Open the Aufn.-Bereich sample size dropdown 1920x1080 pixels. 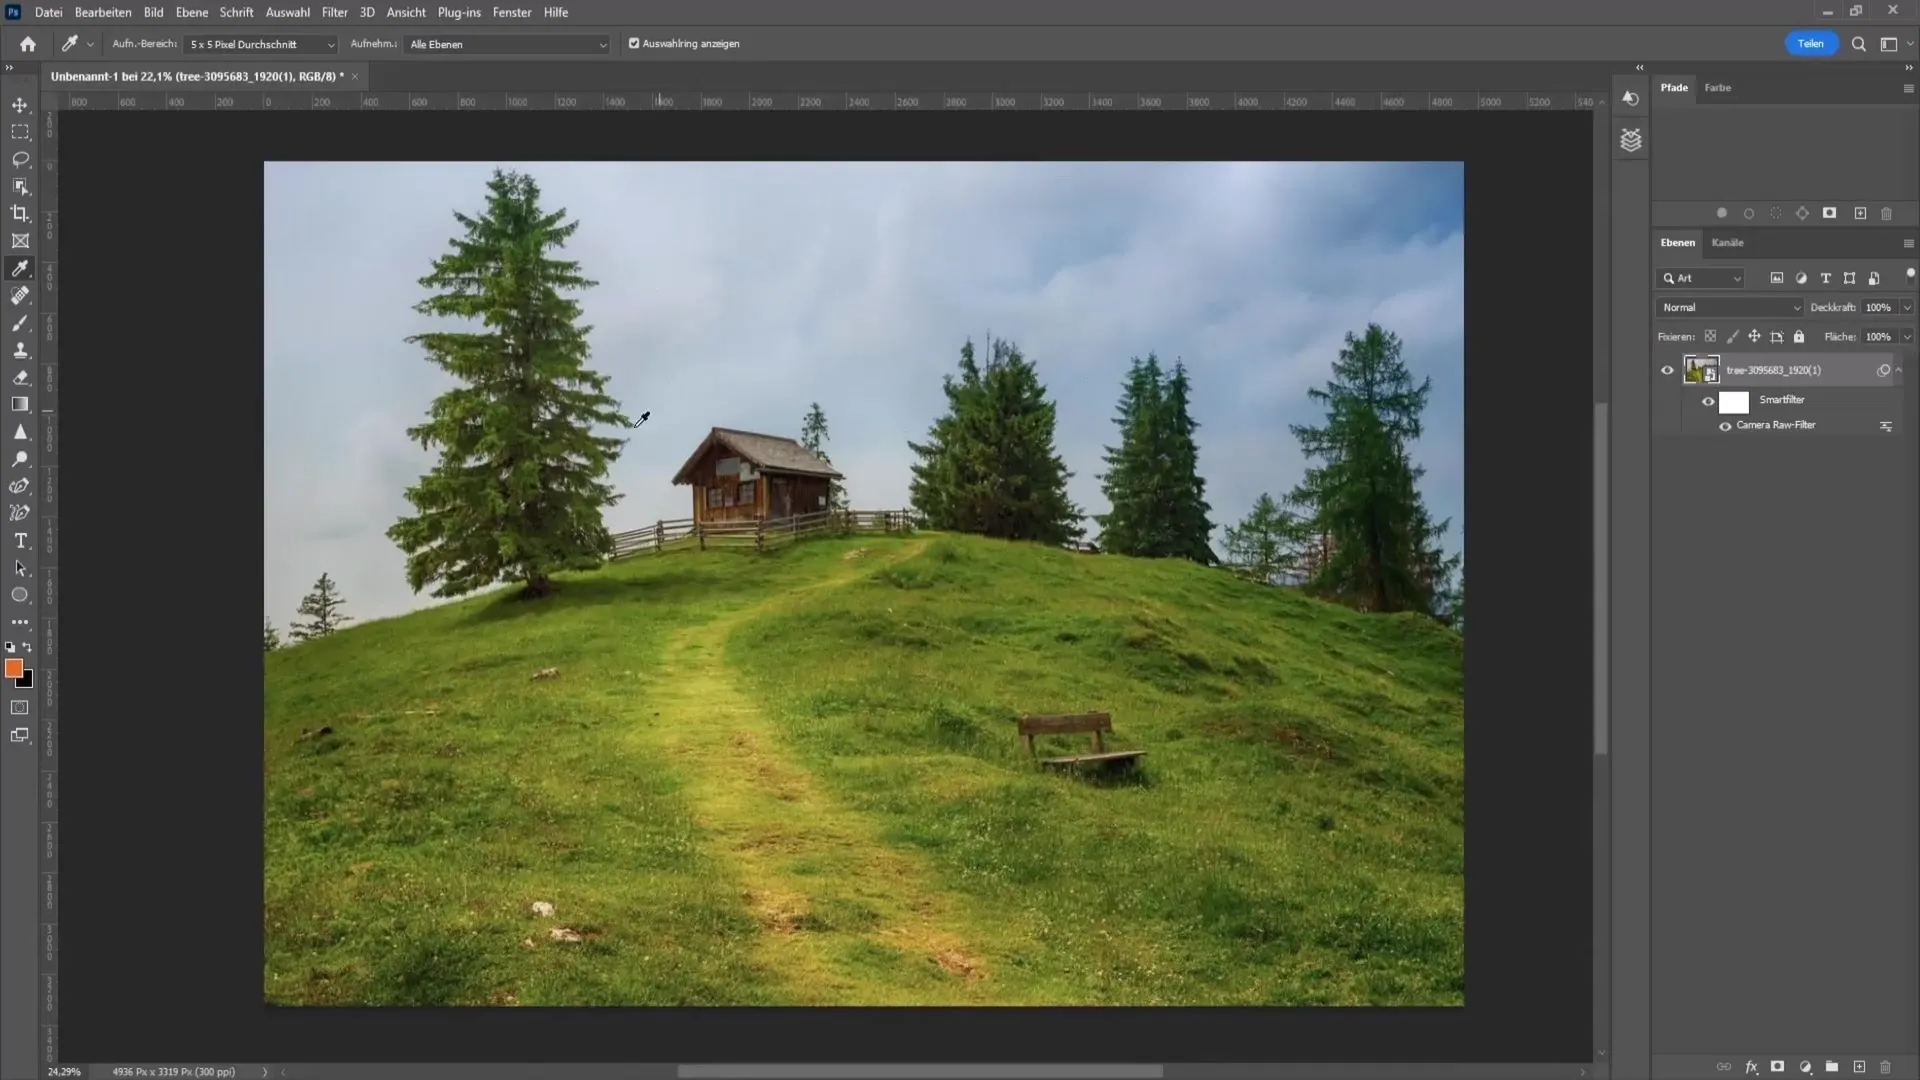[262, 44]
